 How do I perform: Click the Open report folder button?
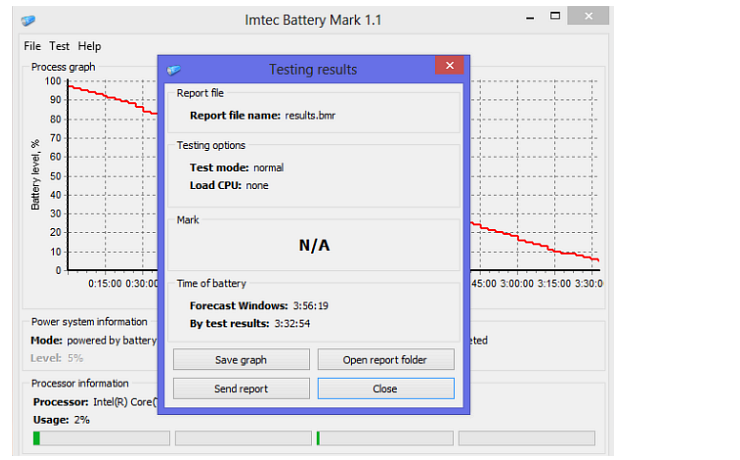[x=386, y=360]
